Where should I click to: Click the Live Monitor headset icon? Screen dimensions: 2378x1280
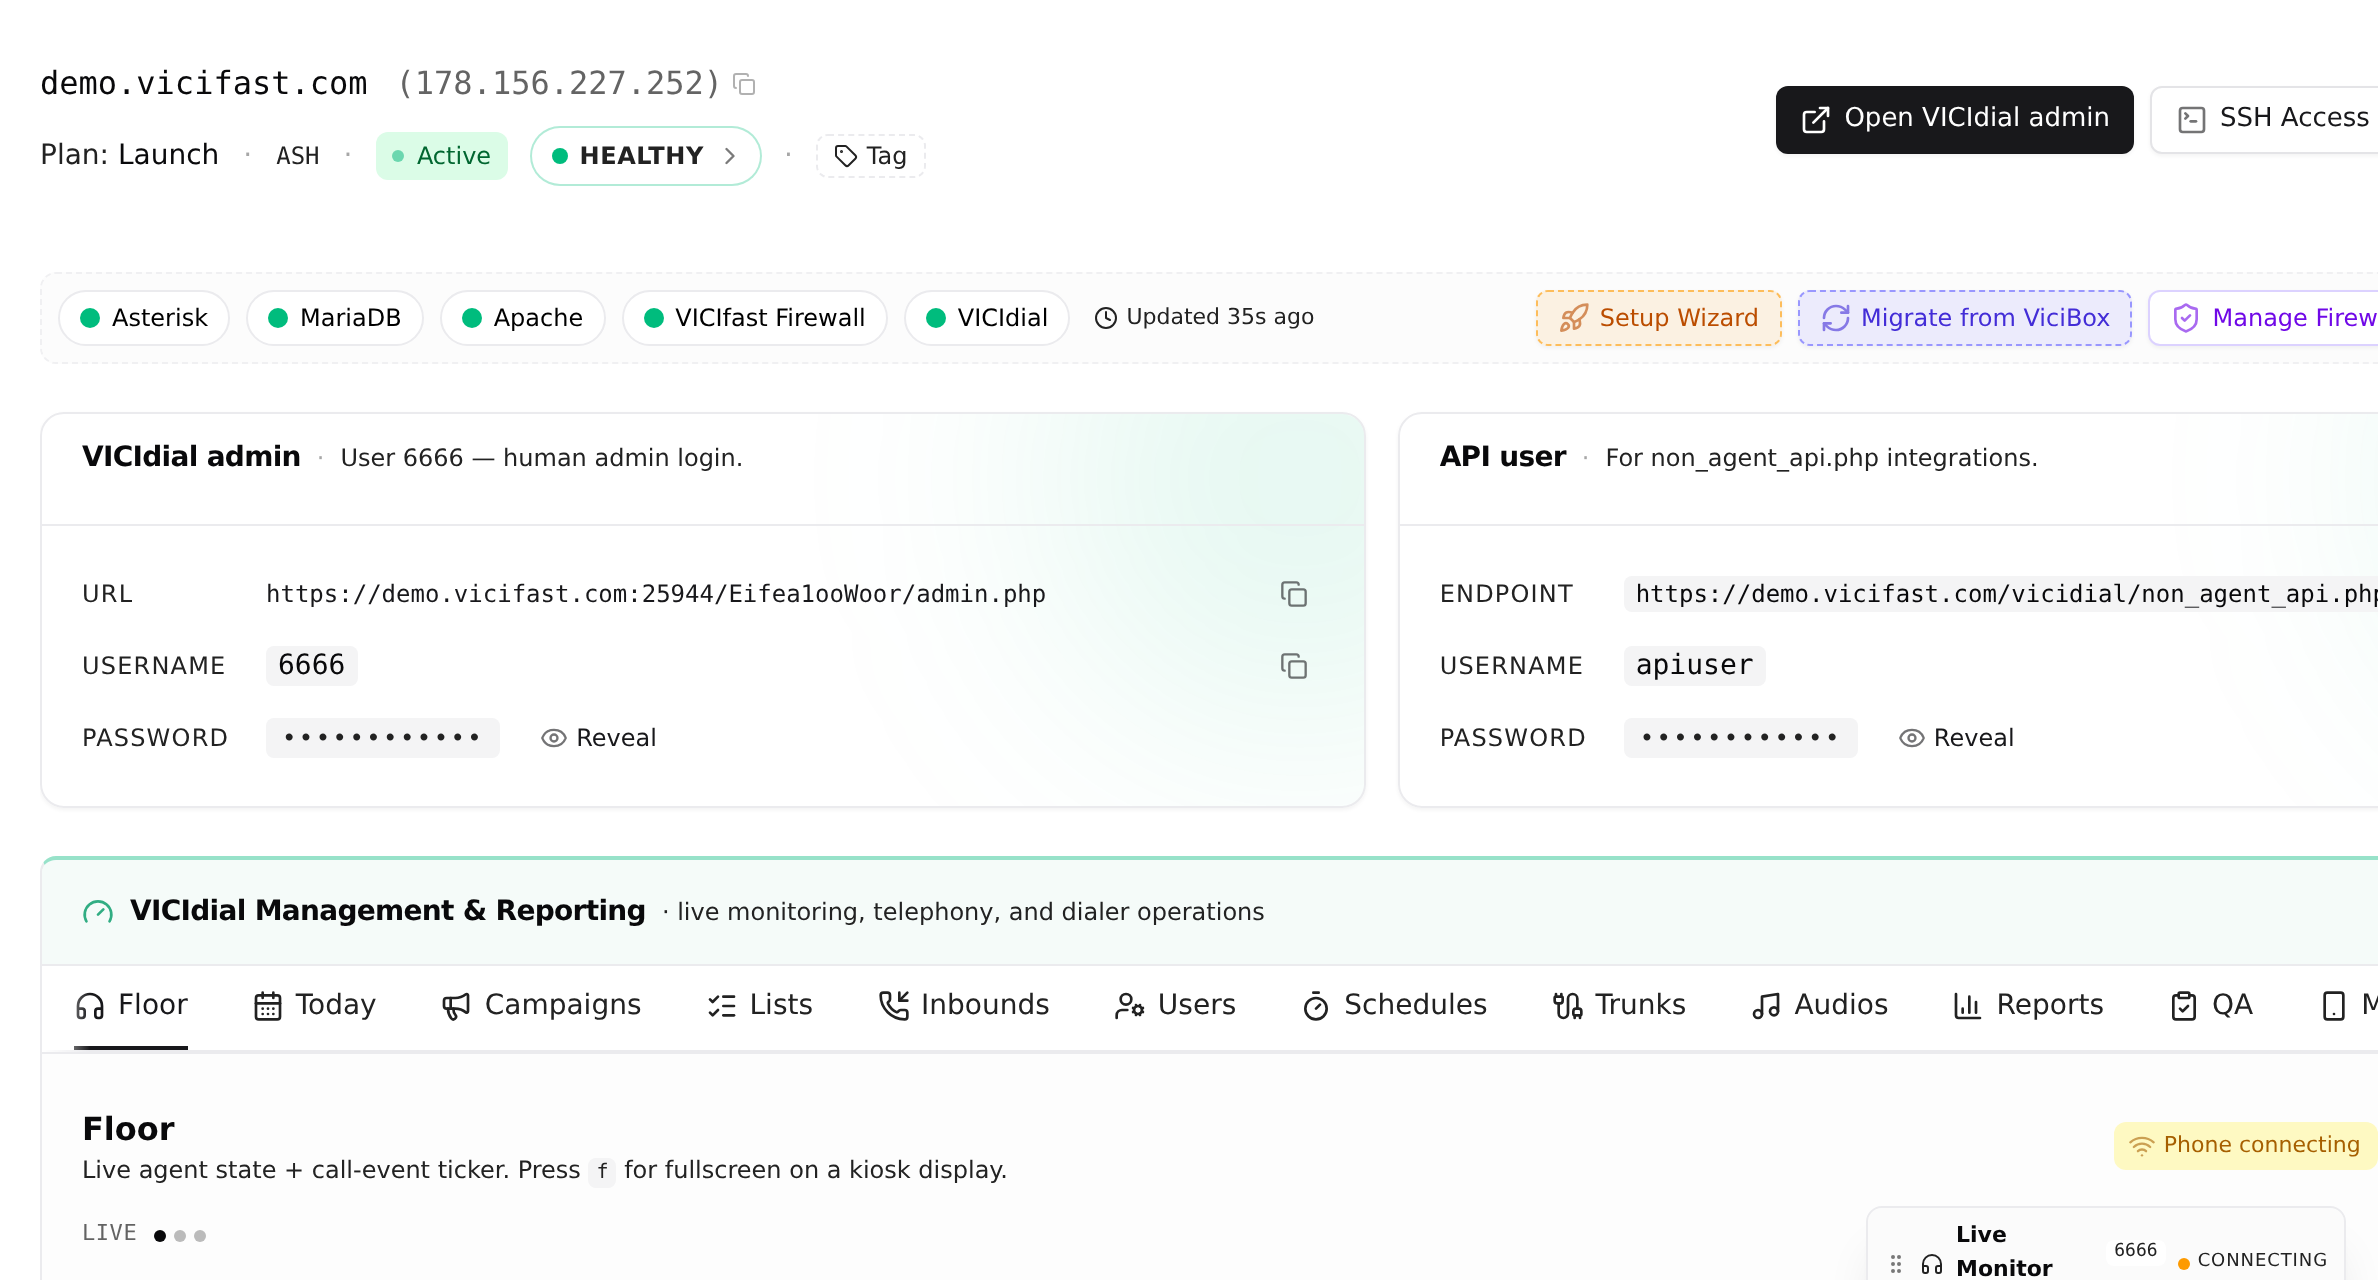point(1932,1265)
